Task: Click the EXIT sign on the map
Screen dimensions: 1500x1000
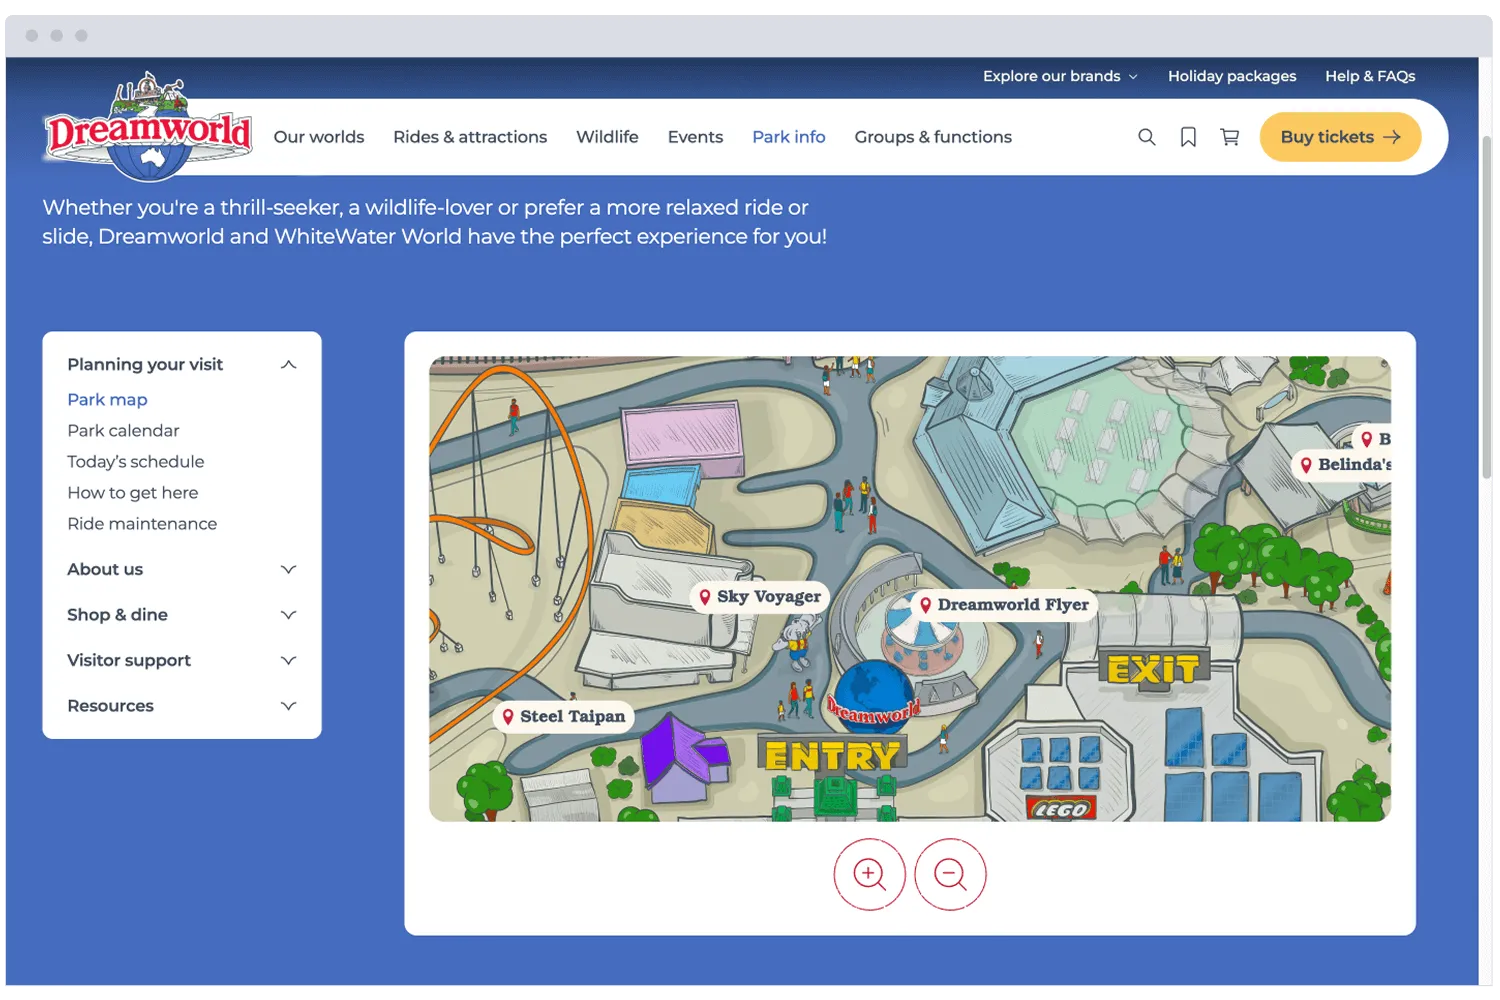Action: 1153,669
